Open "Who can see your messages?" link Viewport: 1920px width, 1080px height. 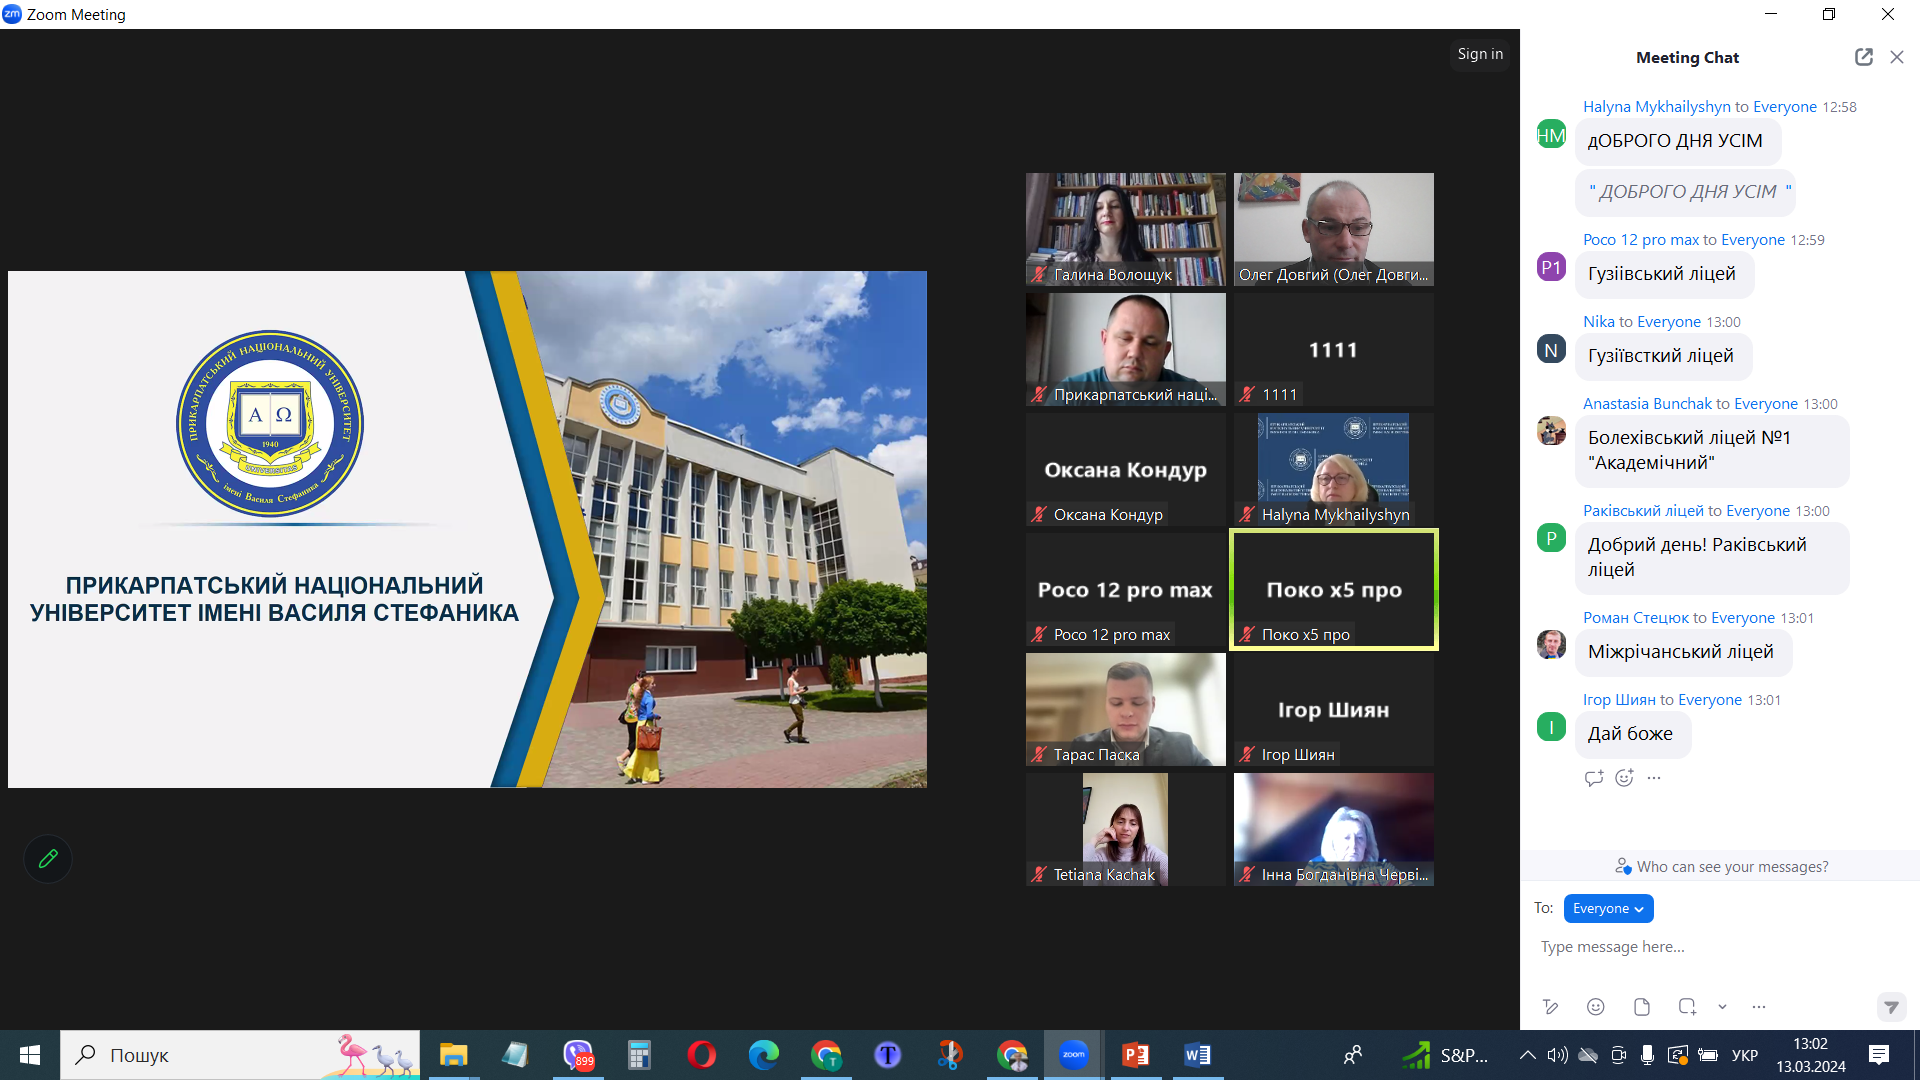(x=1731, y=867)
